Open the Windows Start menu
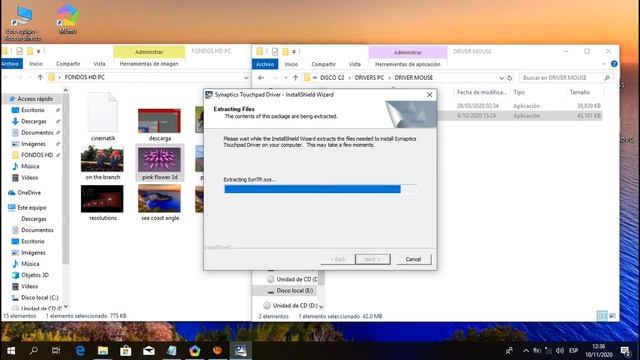Viewport: 640px width, 360px height. (x=11, y=351)
